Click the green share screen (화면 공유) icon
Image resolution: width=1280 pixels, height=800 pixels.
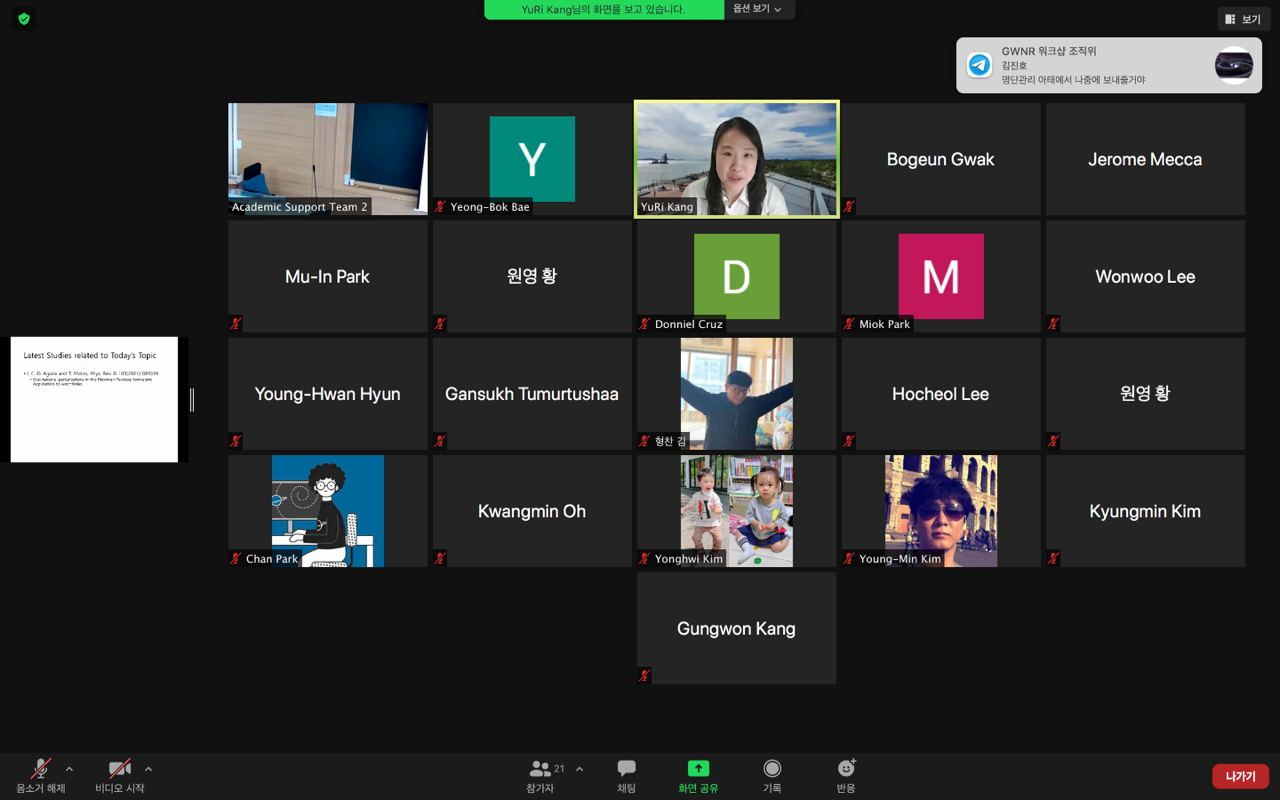[x=698, y=769]
